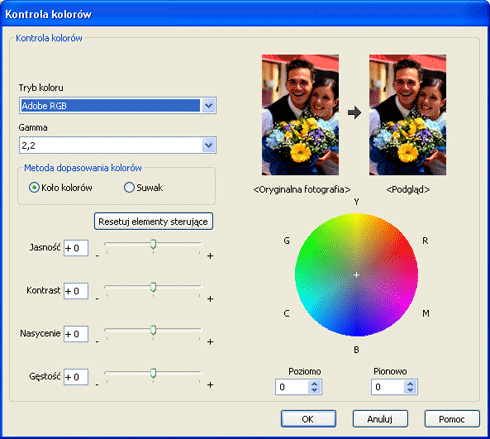Expand the Gamma dropdown arrow
The height and width of the screenshot is (439, 490).
209,145
